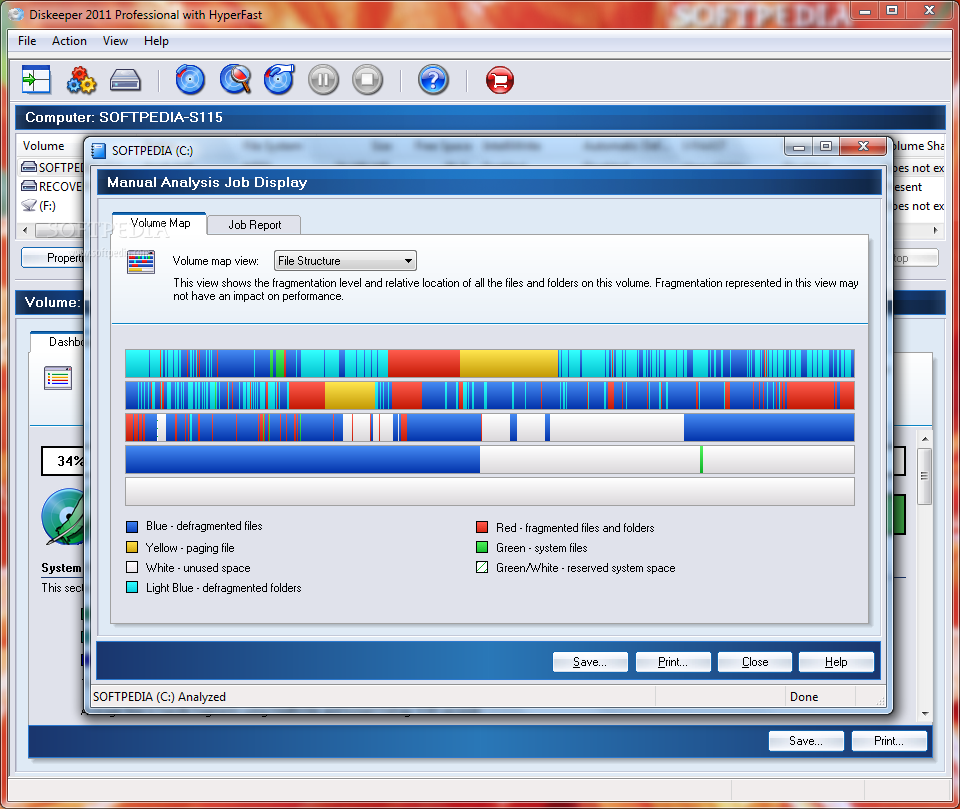
Task: Click Print button in analysis dialog
Action: (x=673, y=662)
